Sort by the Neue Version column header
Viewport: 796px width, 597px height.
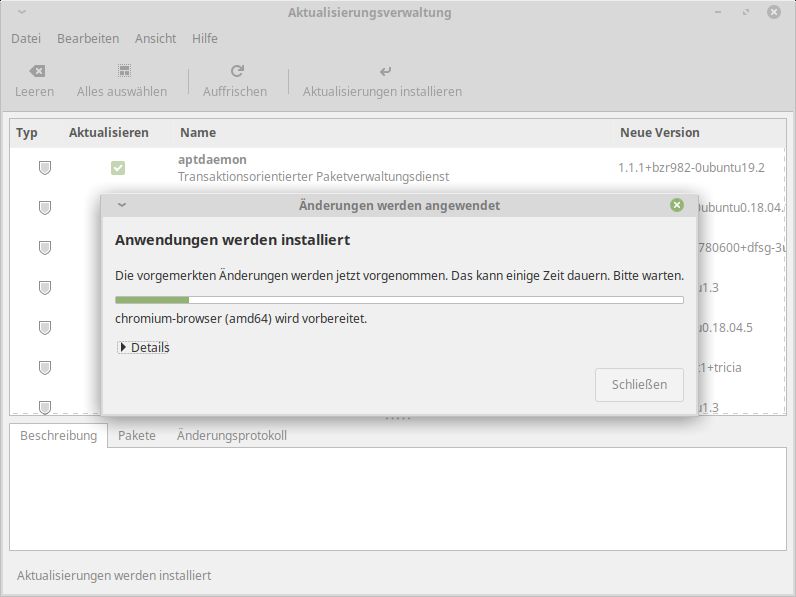660,132
